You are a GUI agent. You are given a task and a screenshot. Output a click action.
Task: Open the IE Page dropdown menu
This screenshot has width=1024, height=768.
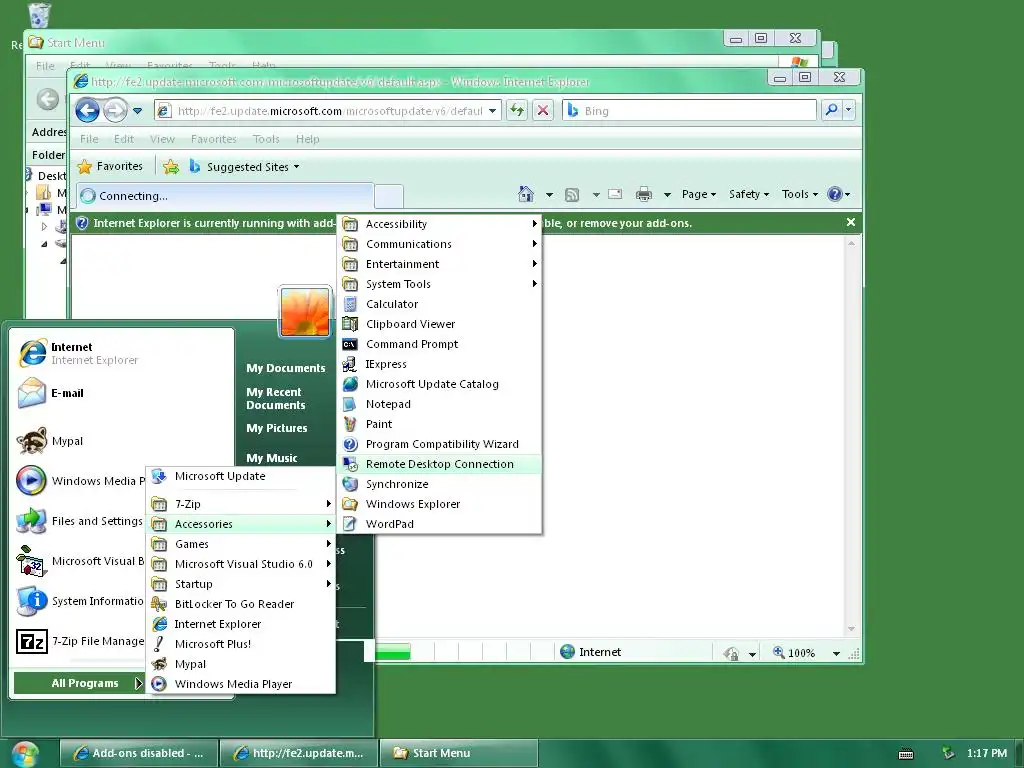click(x=699, y=194)
